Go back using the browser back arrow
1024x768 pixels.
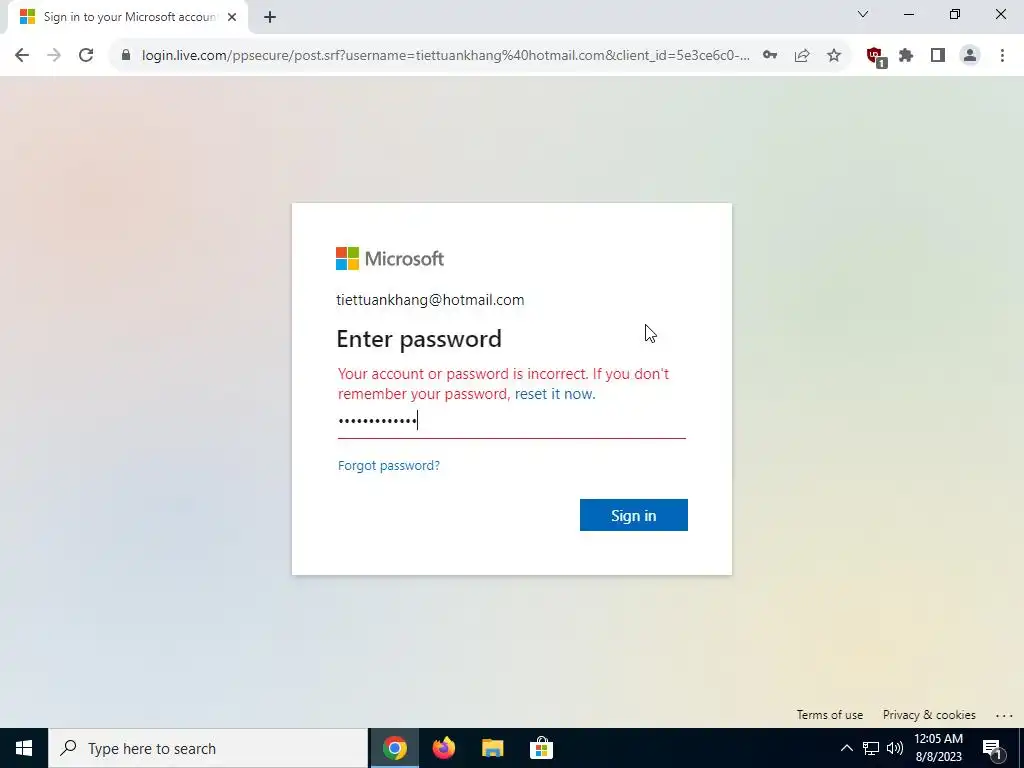pyautogui.click(x=22, y=56)
